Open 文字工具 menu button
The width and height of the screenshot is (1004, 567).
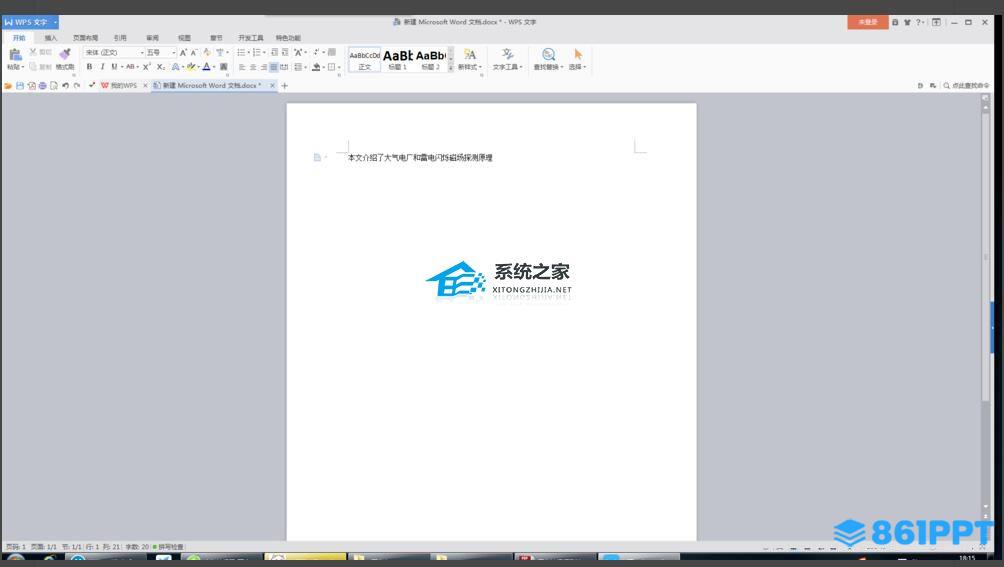507,59
